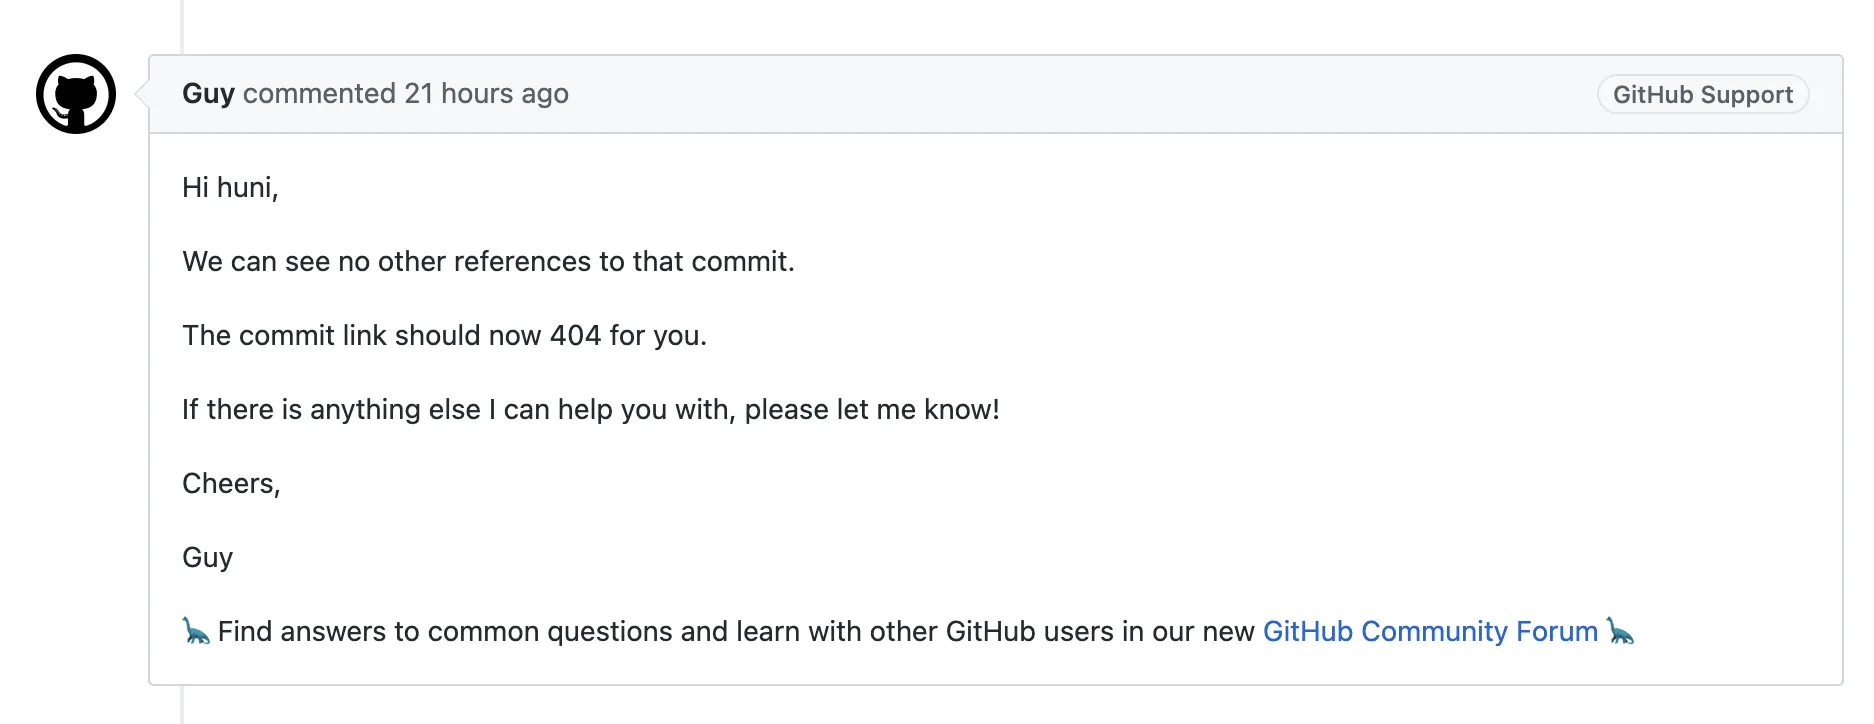Open the GitHub Community Forum link

point(1430,631)
